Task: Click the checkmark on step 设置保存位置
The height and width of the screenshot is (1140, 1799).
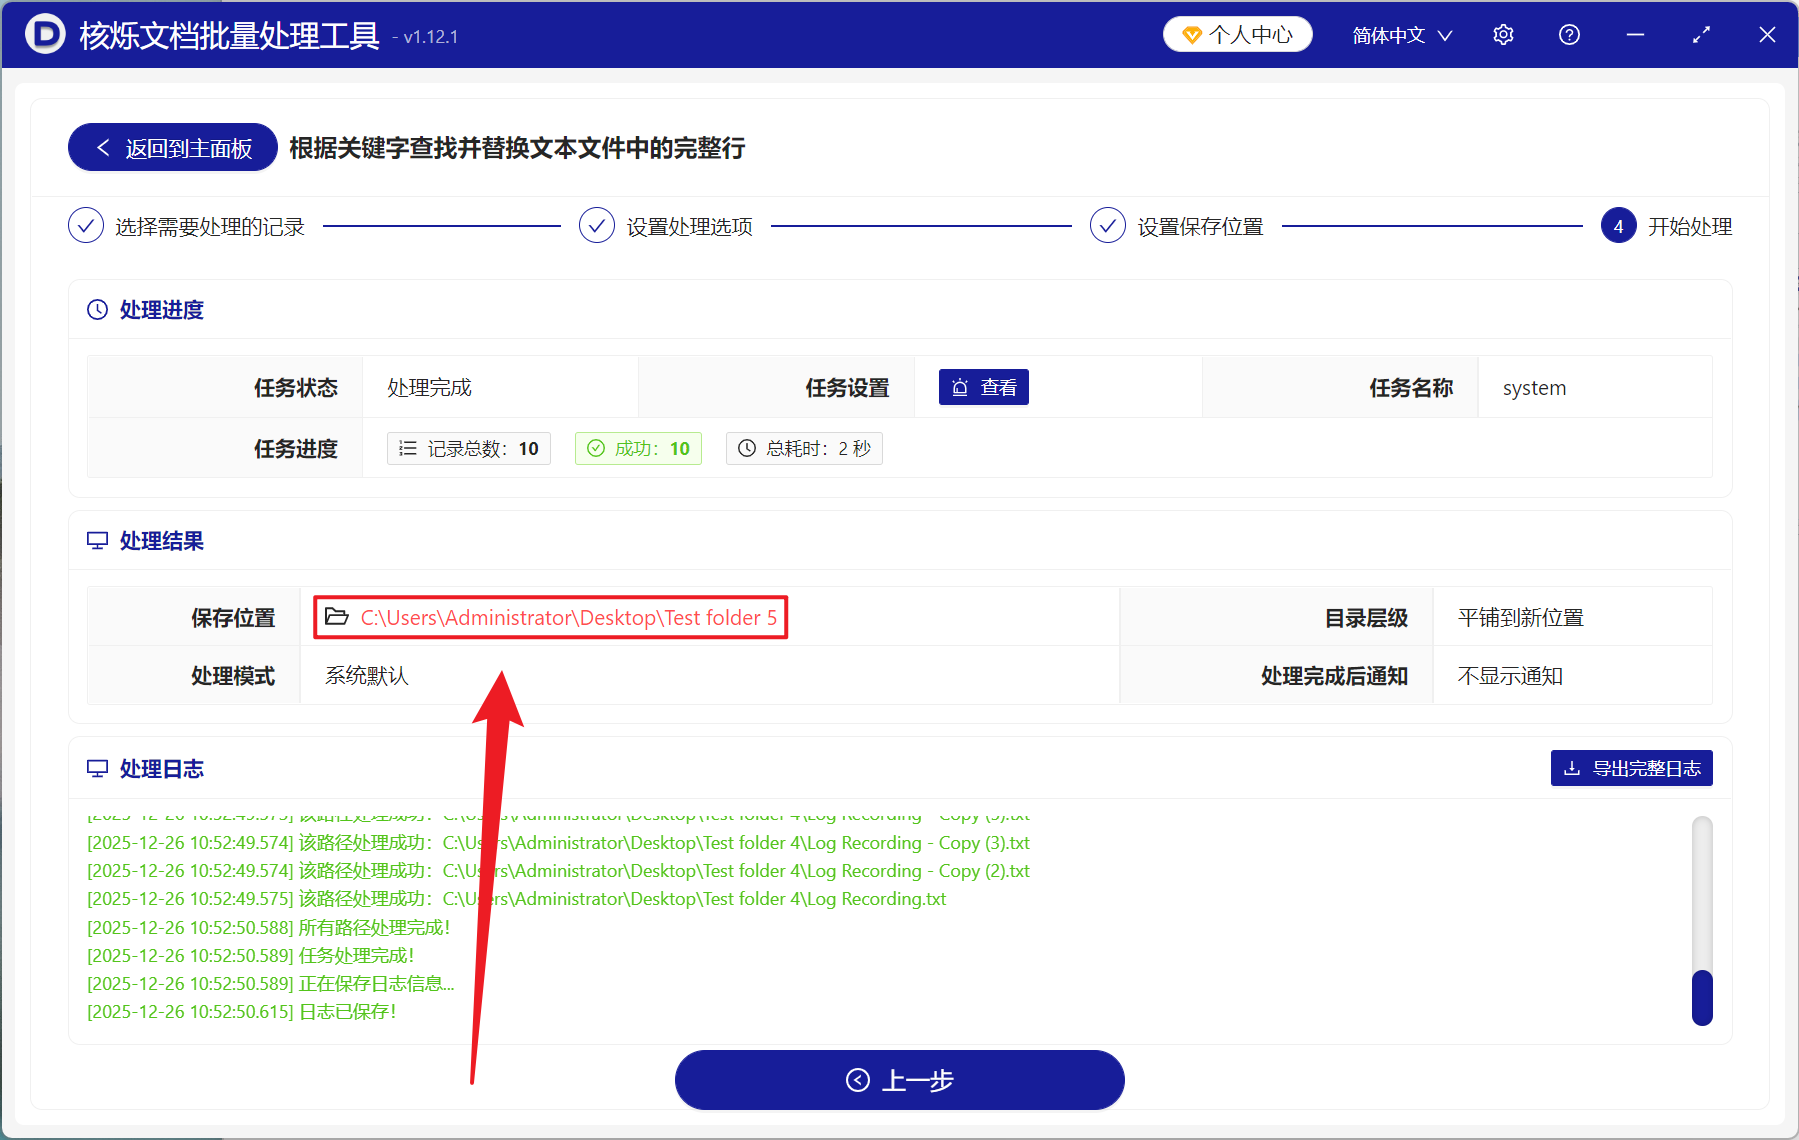Action: click(1108, 226)
